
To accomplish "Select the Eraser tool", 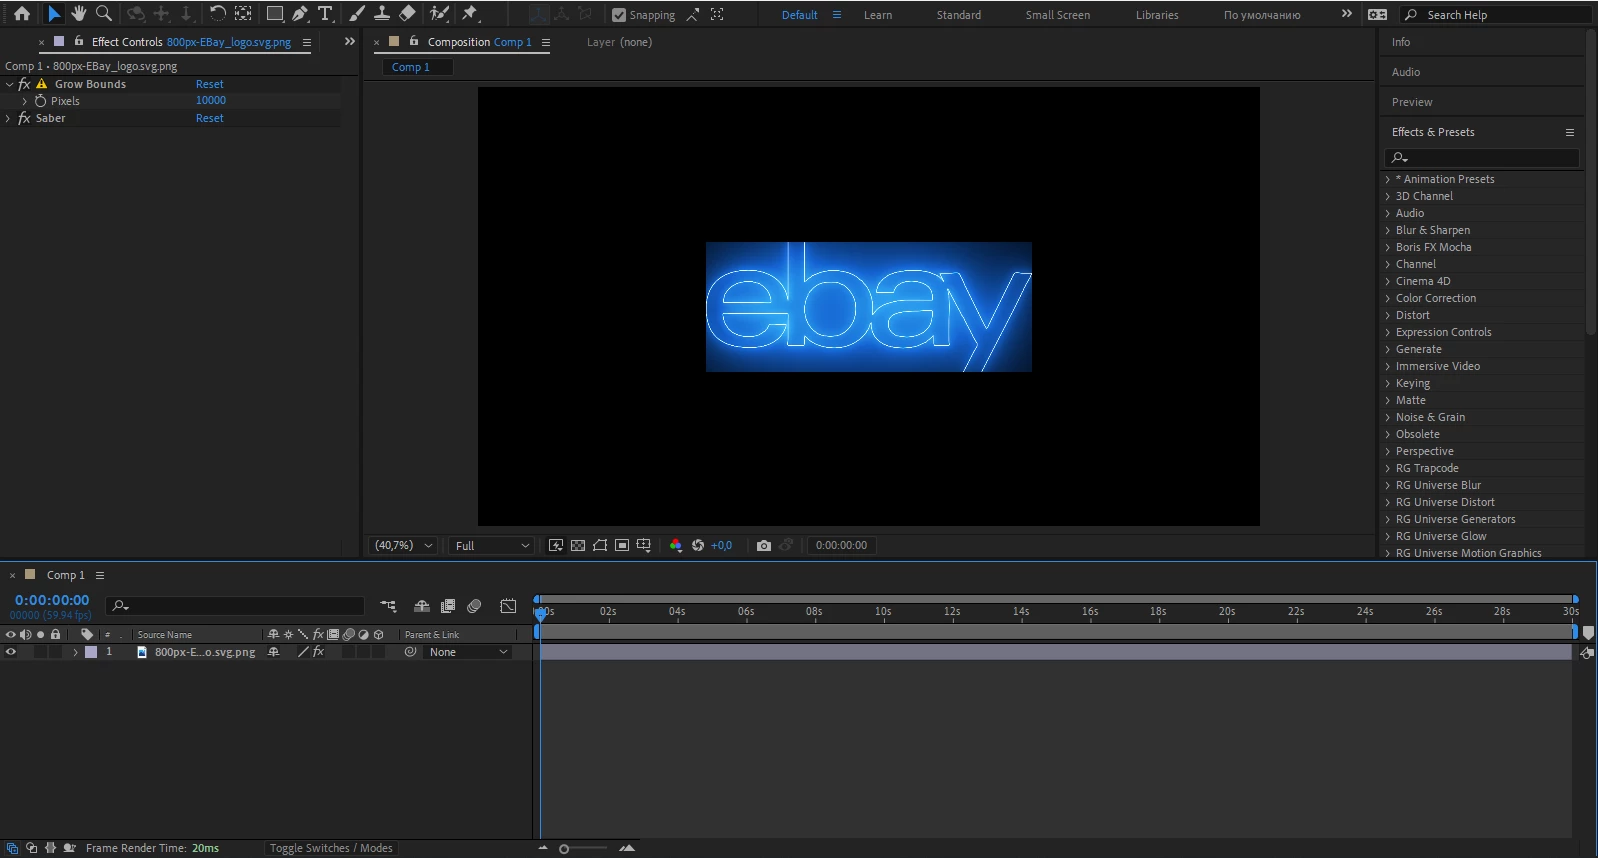I will [407, 14].
